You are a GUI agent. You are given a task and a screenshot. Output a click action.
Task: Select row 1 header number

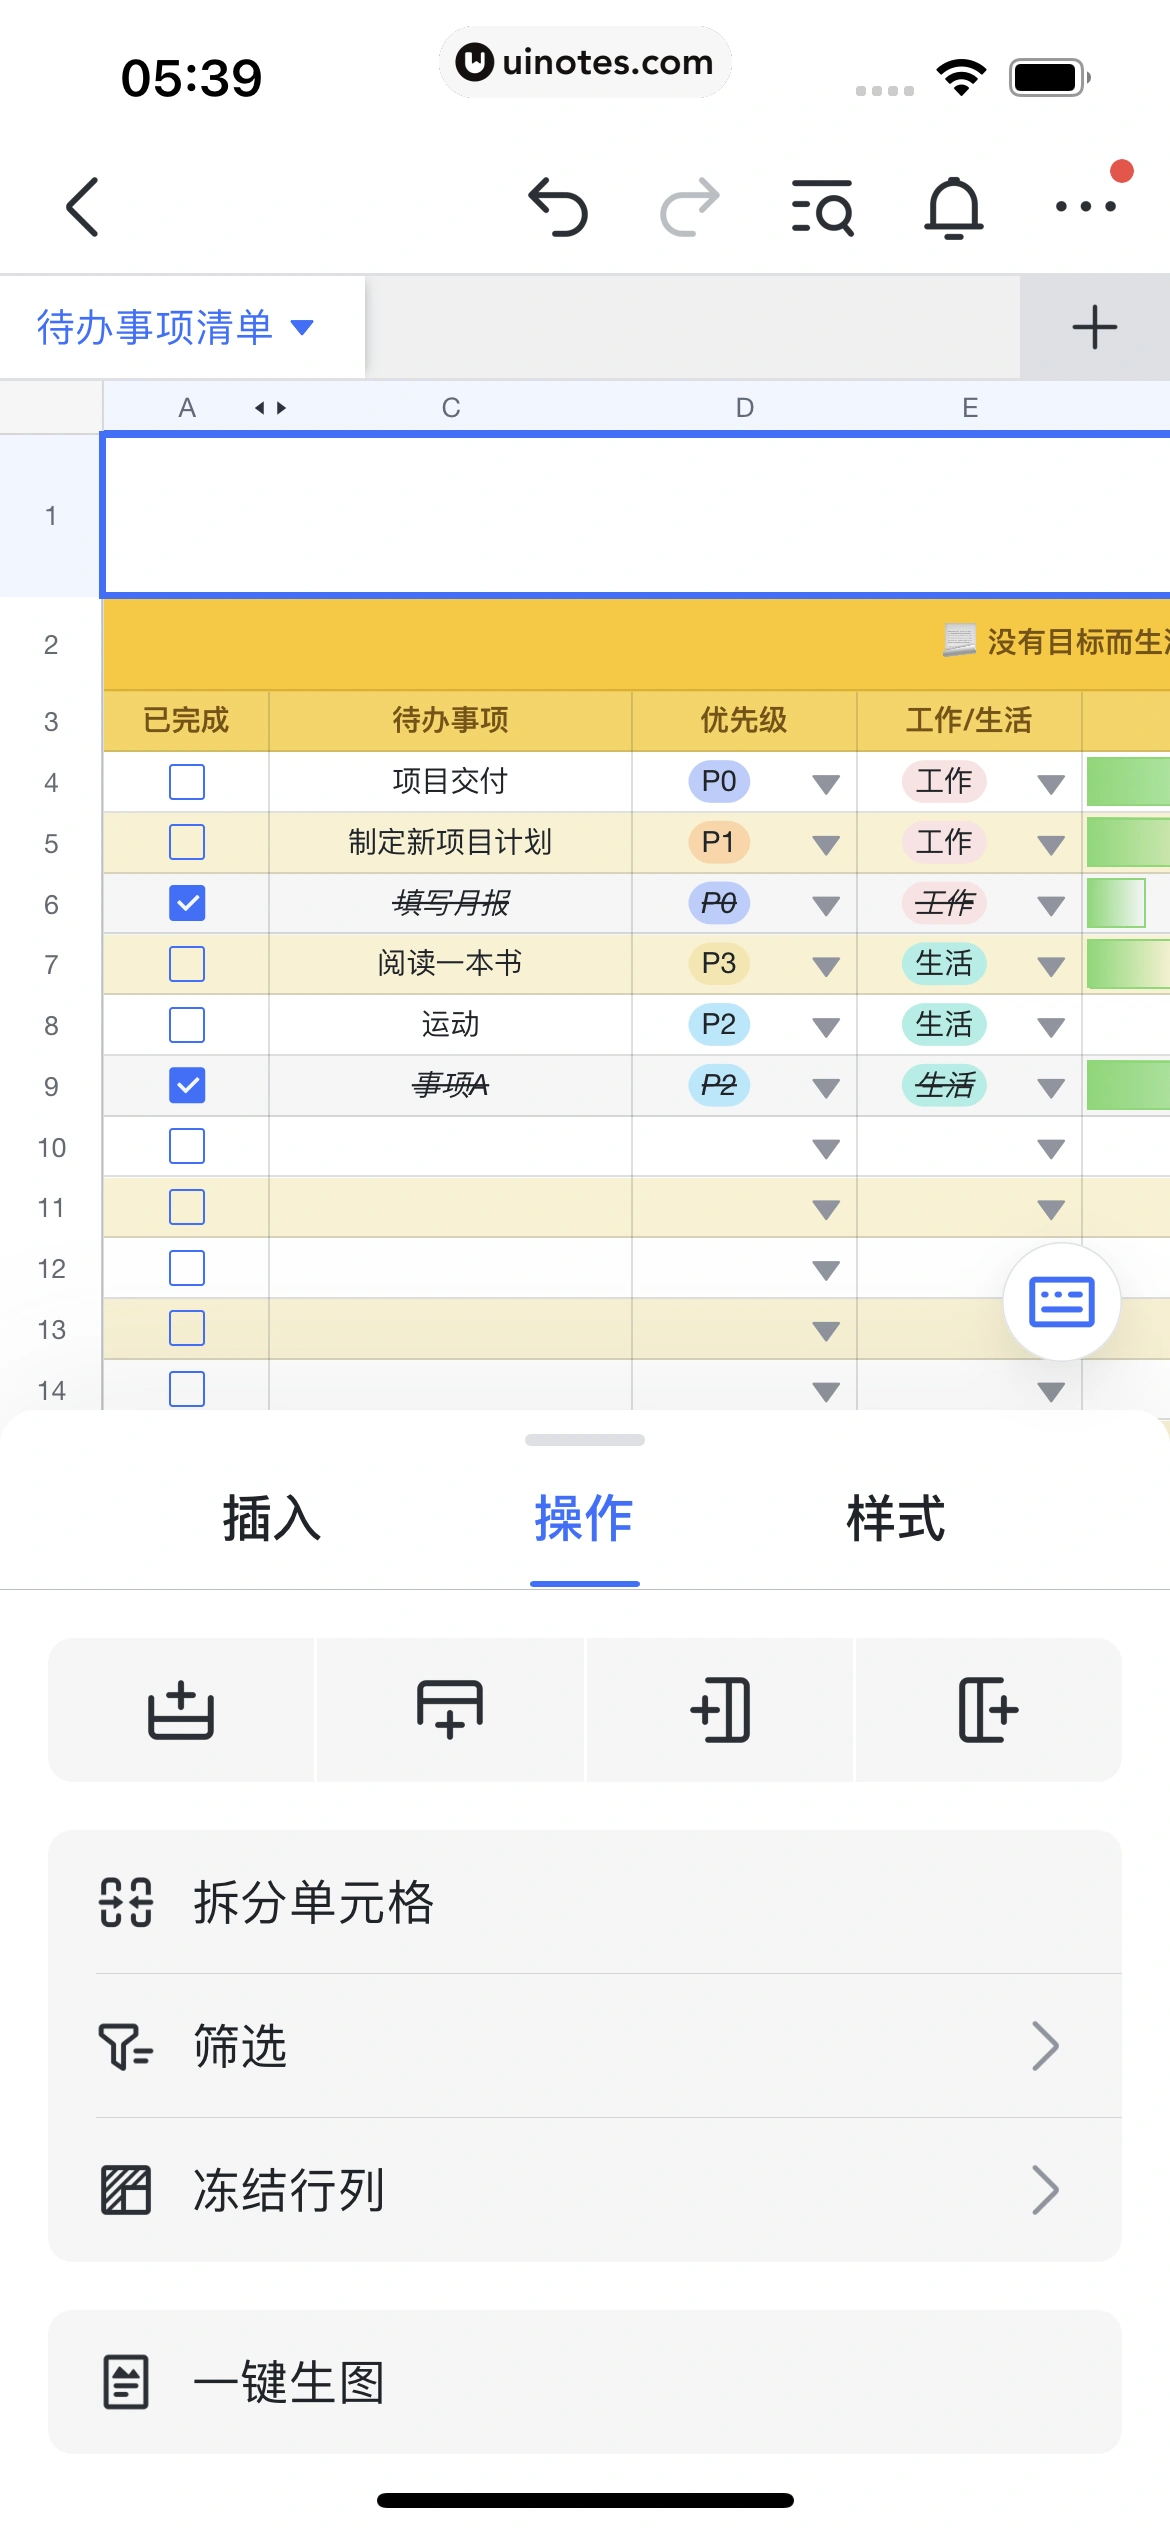[x=51, y=516]
